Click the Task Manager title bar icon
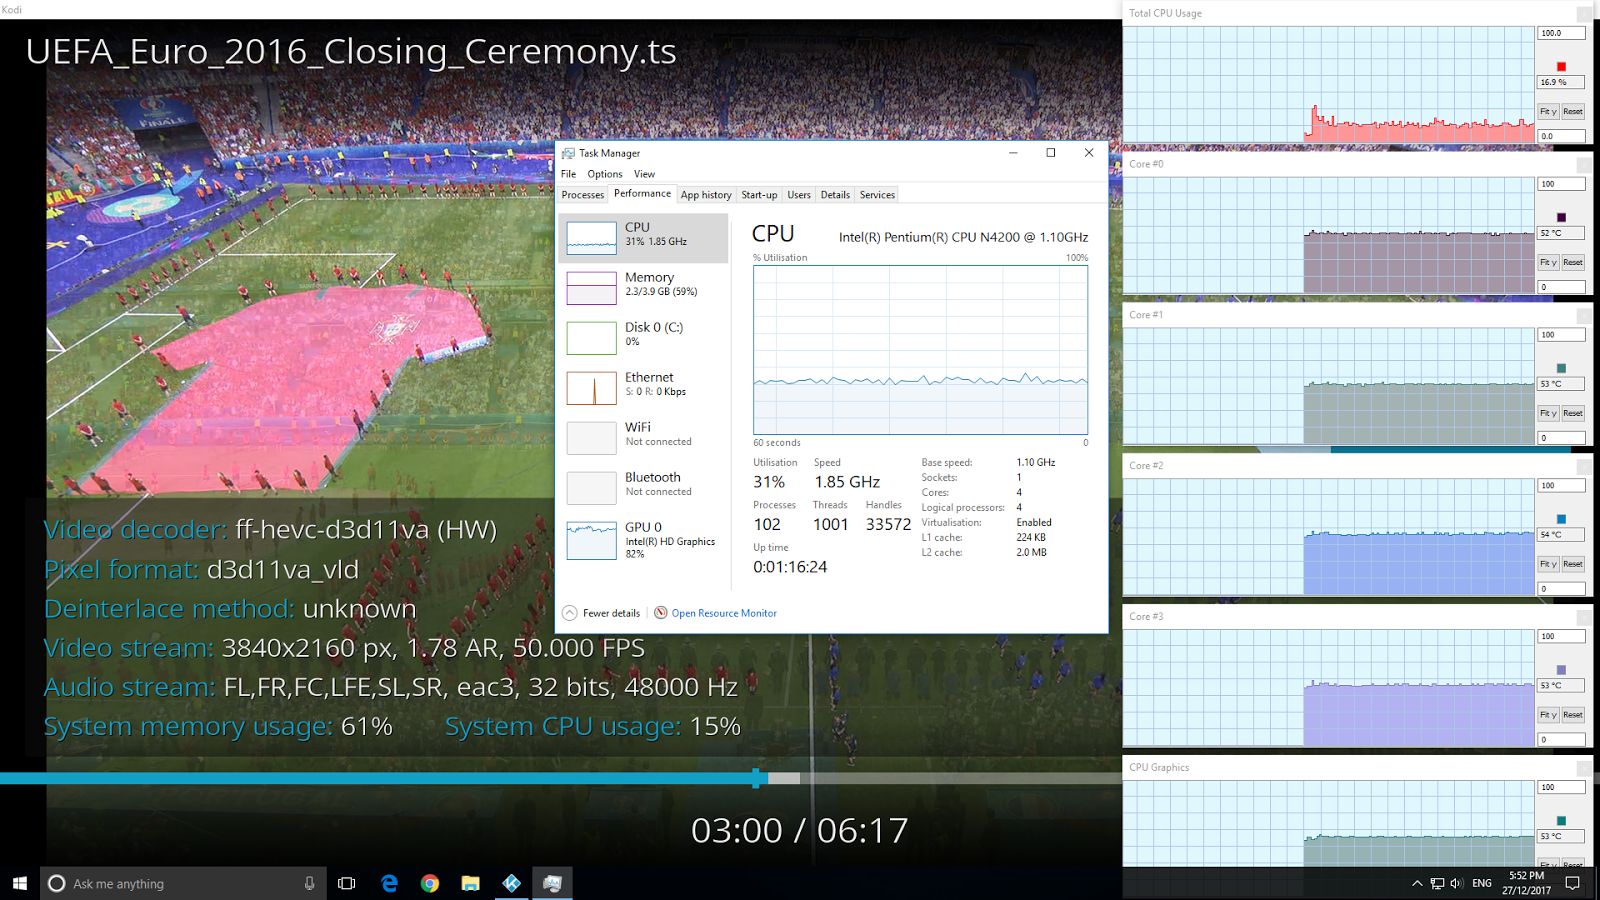The width and height of the screenshot is (1600, 900). 568,153
